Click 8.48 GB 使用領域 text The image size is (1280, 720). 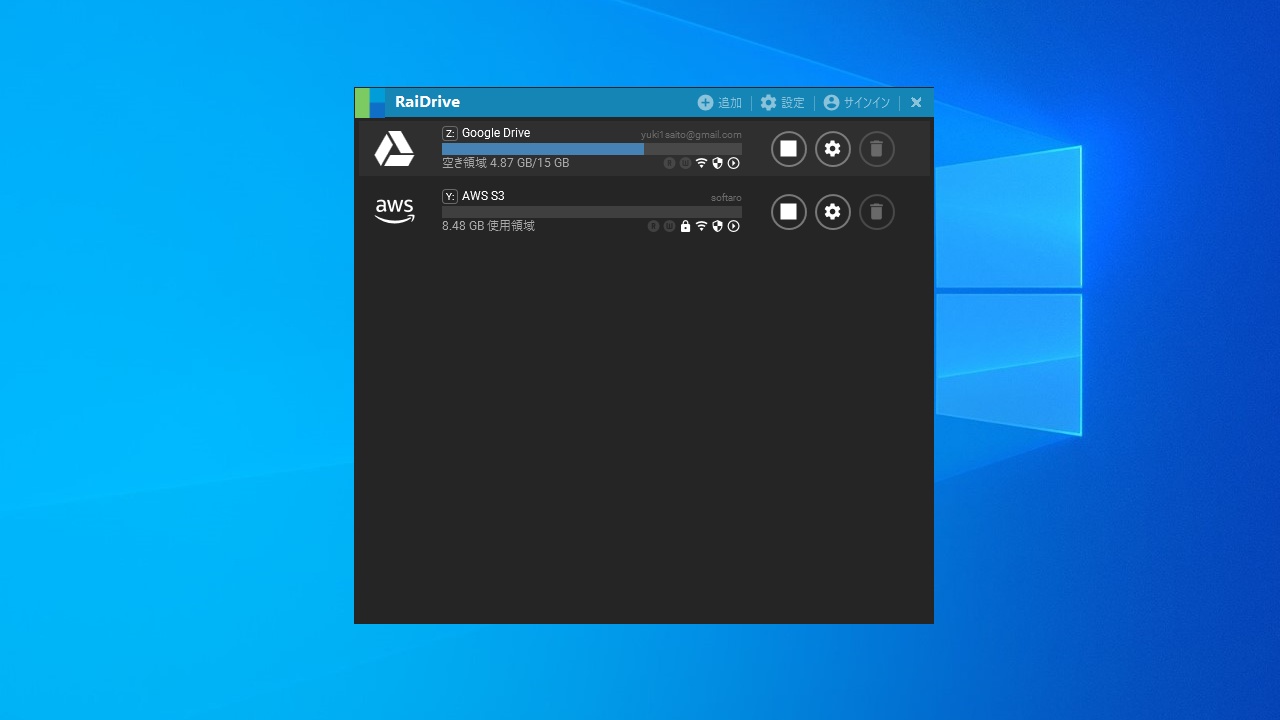tap(488, 226)
